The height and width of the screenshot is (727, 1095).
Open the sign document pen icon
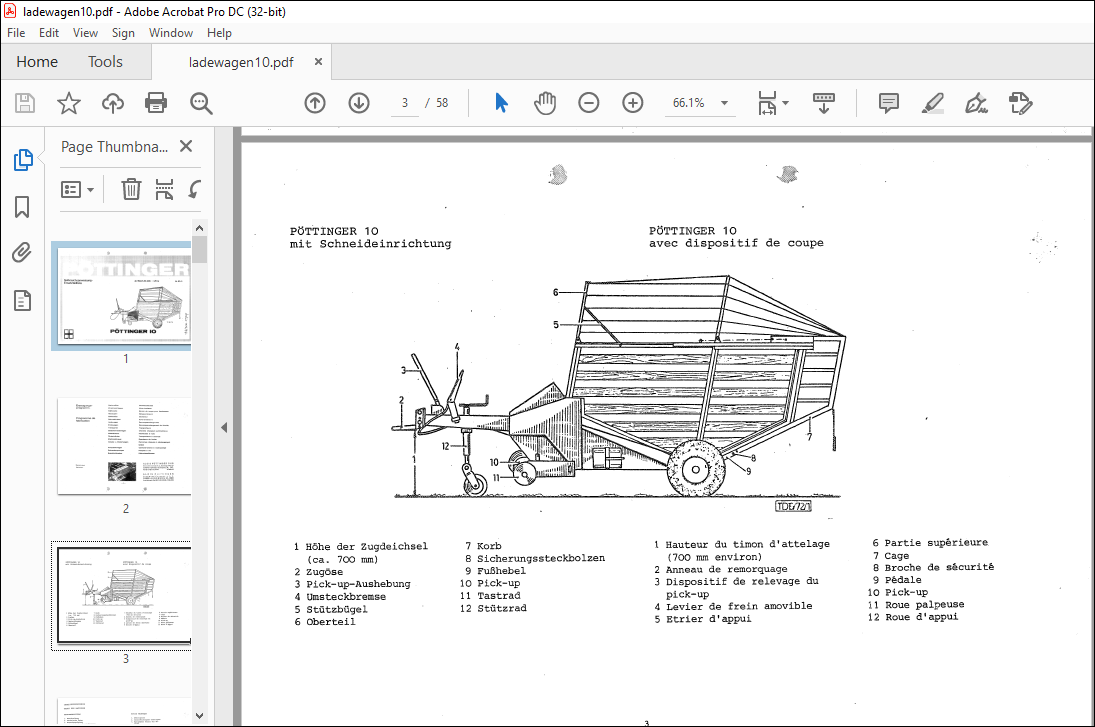coord(976,103)
